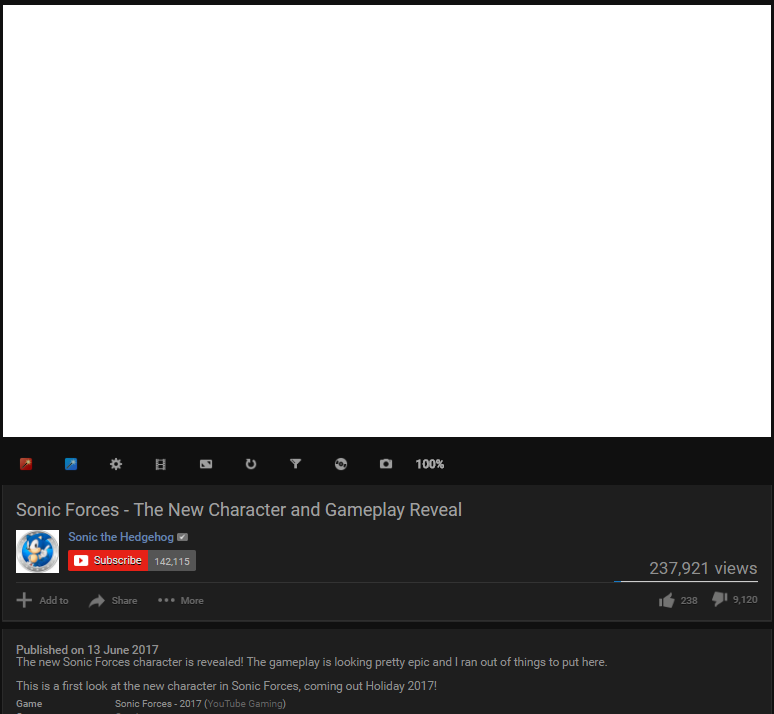774x714 pixels.
Task: Click the 237,921 views count
Action: (x=703, y=568)
